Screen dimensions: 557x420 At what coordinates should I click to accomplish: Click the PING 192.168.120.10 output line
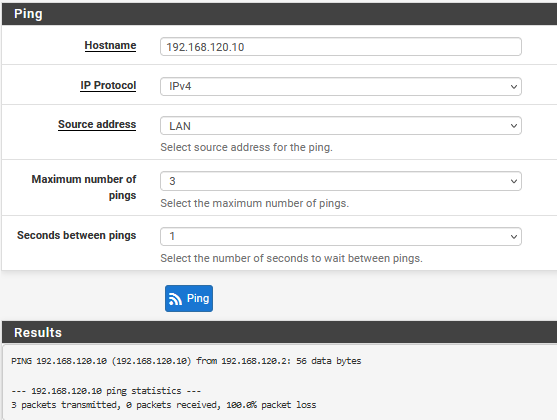[186, 361]
